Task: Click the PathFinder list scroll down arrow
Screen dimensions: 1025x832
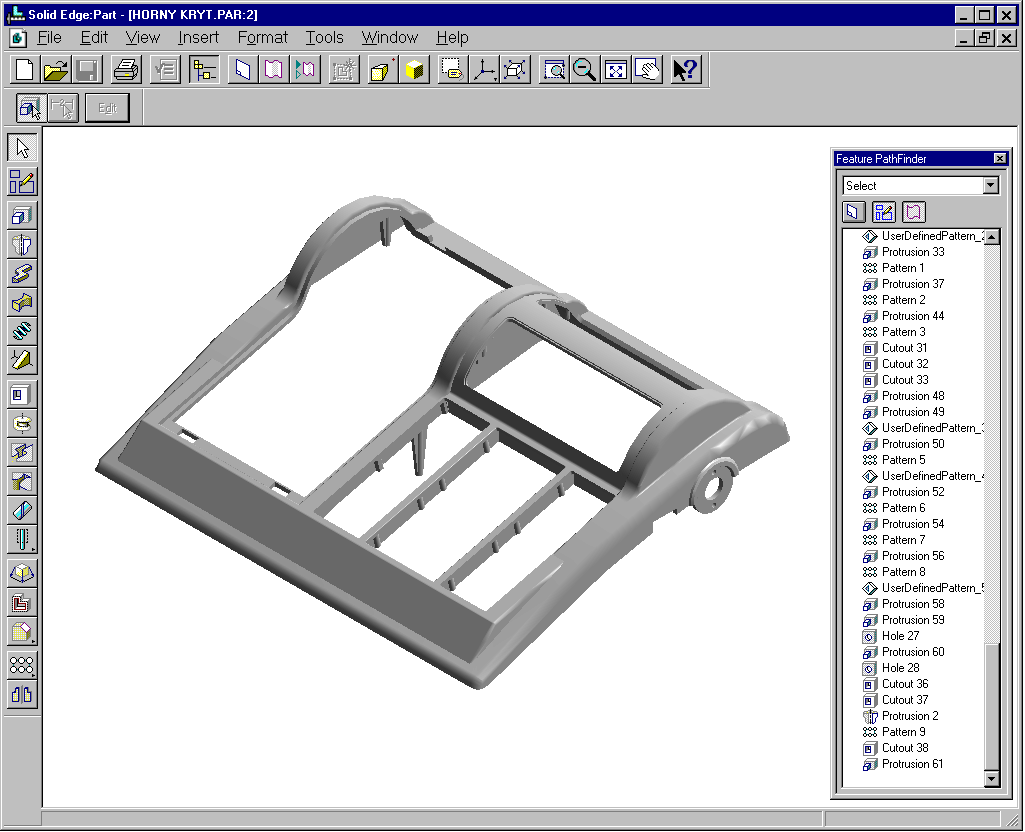Action: (x=992, y=778)
